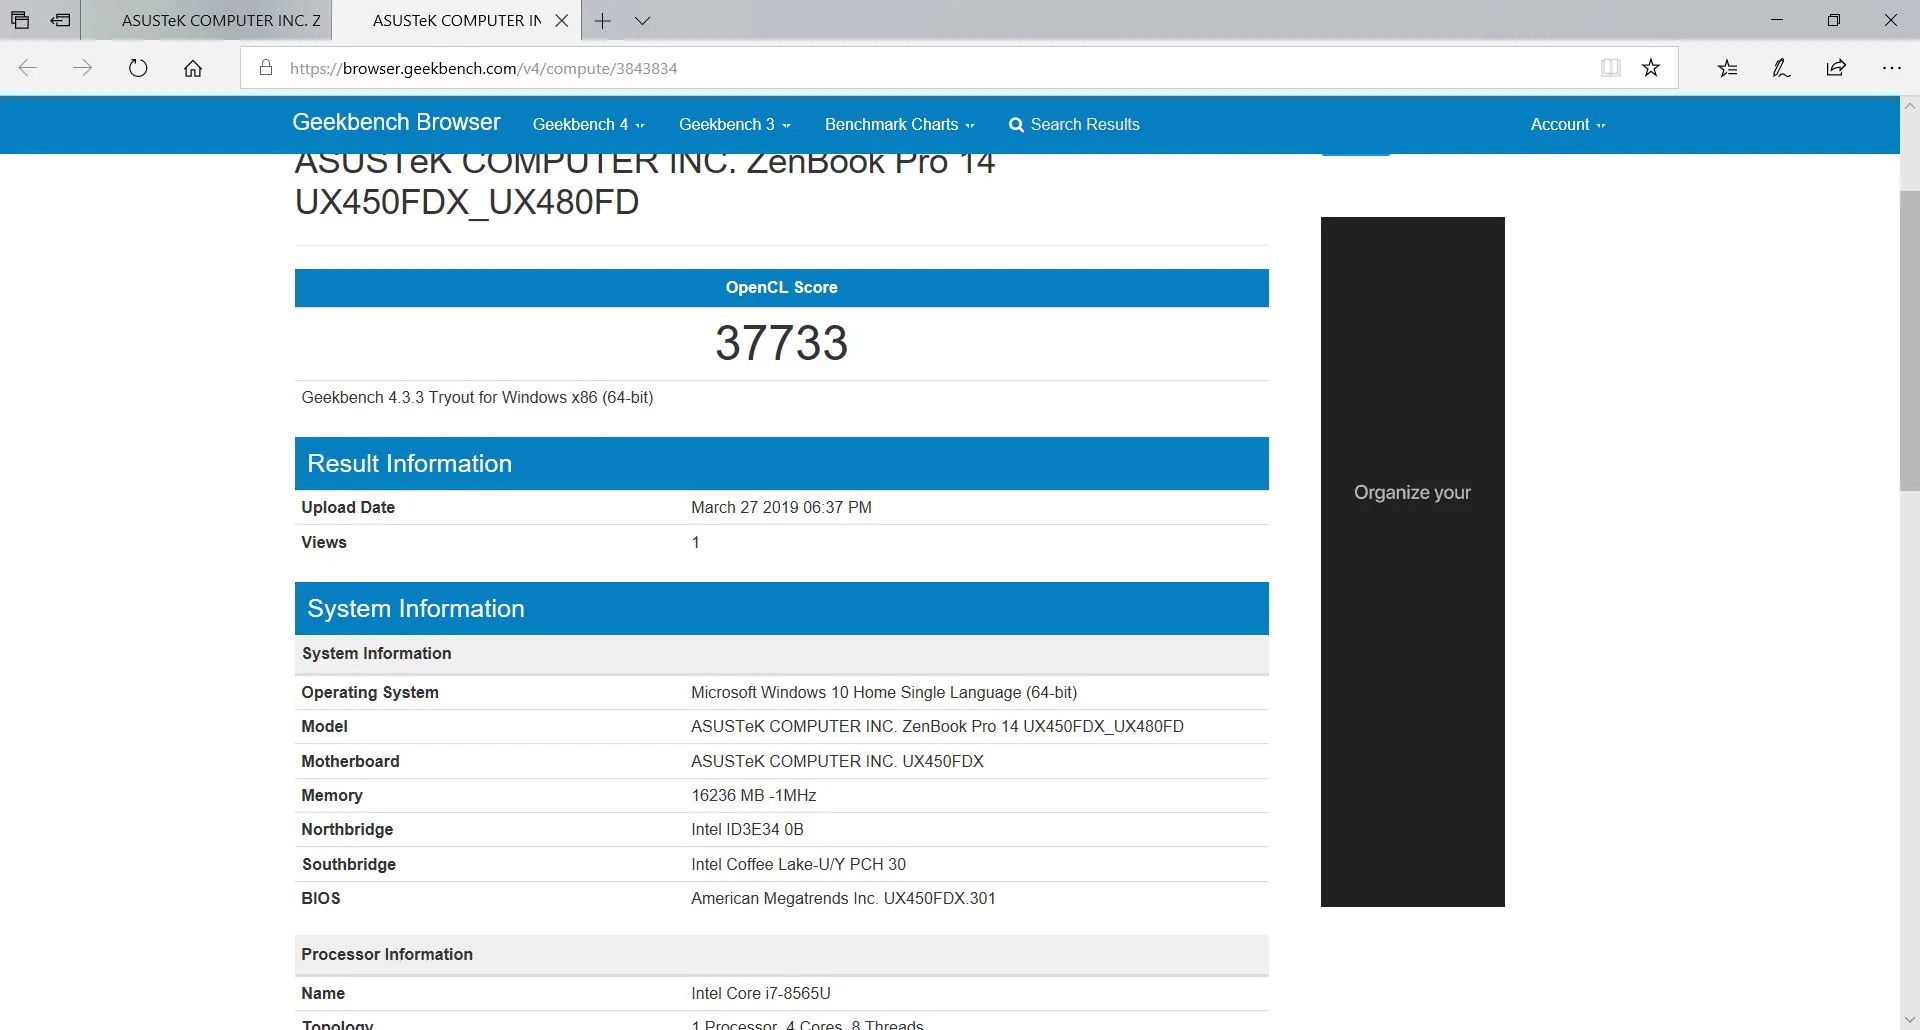Viewport: 1920px width, 1030px height.
Task: Open Geekbench 3 dropdown menu
Action: (735, 124)
